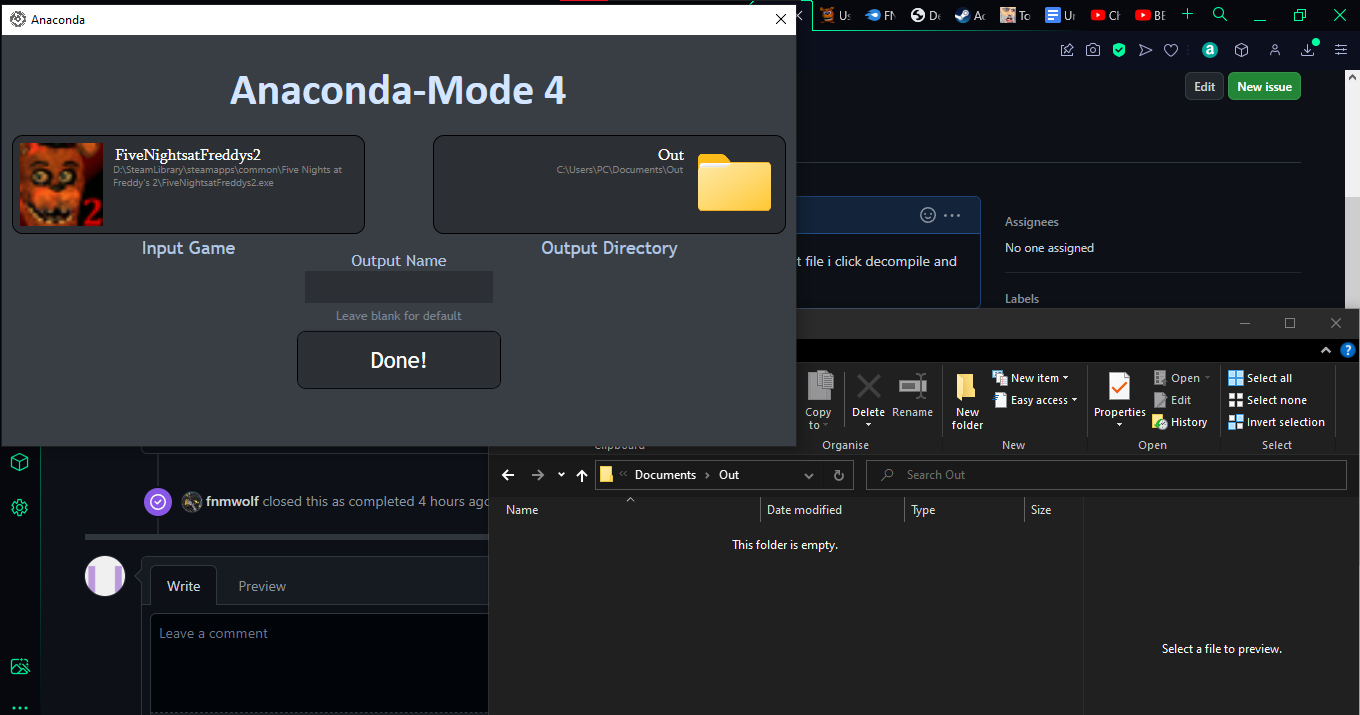This screenshot has height=715, width=1360.
Task: Open the Easy access dropdown
Action: (1036, 399)
